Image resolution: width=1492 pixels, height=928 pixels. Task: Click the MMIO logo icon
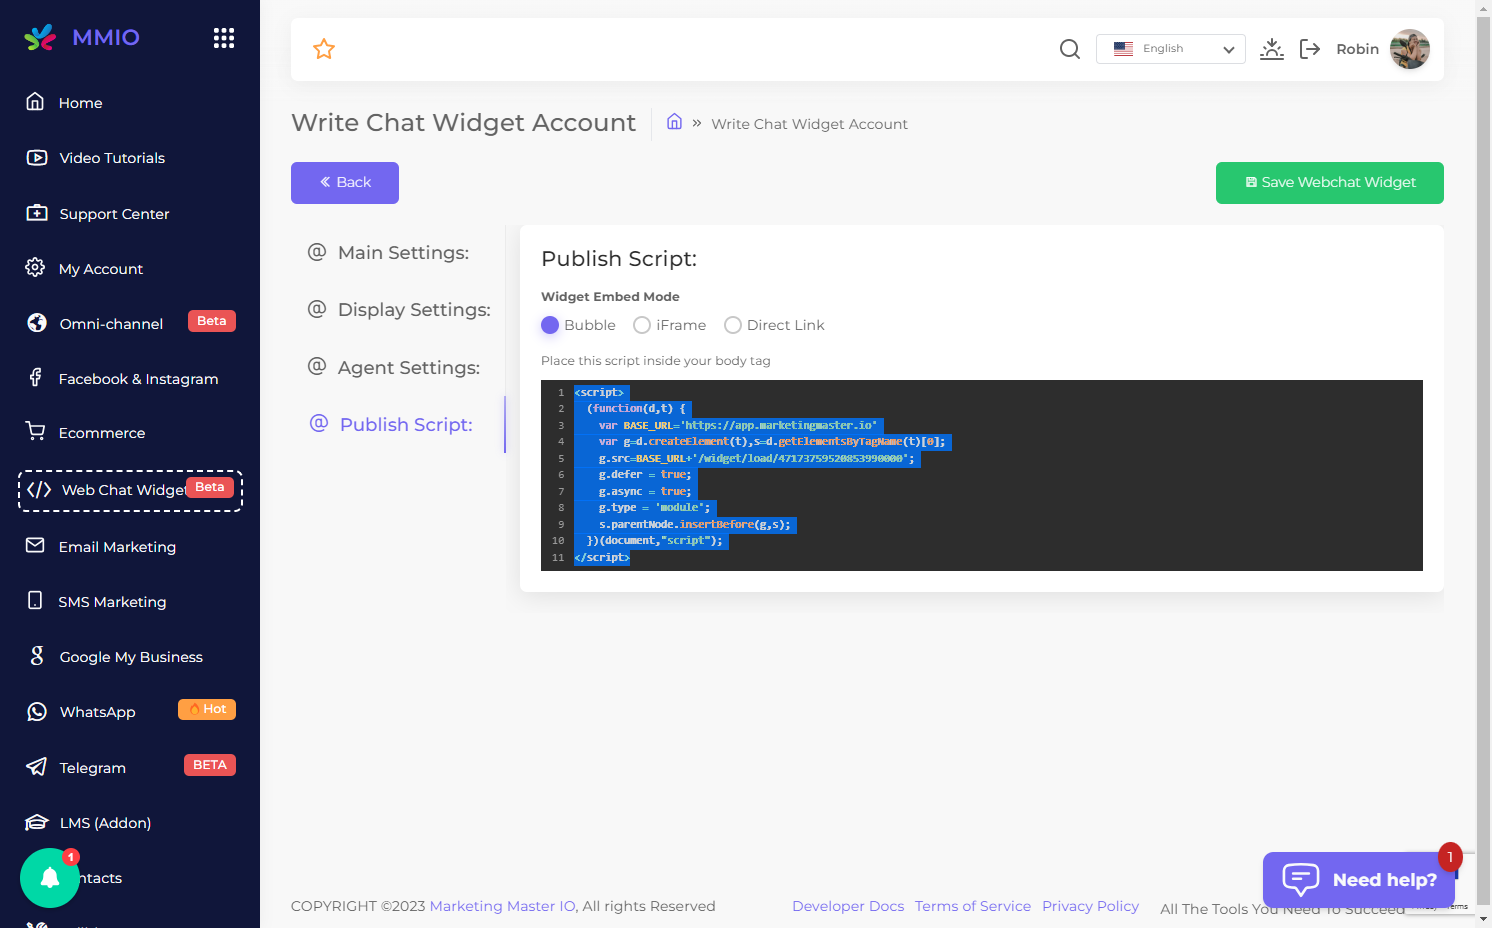[x=40, y=38]
